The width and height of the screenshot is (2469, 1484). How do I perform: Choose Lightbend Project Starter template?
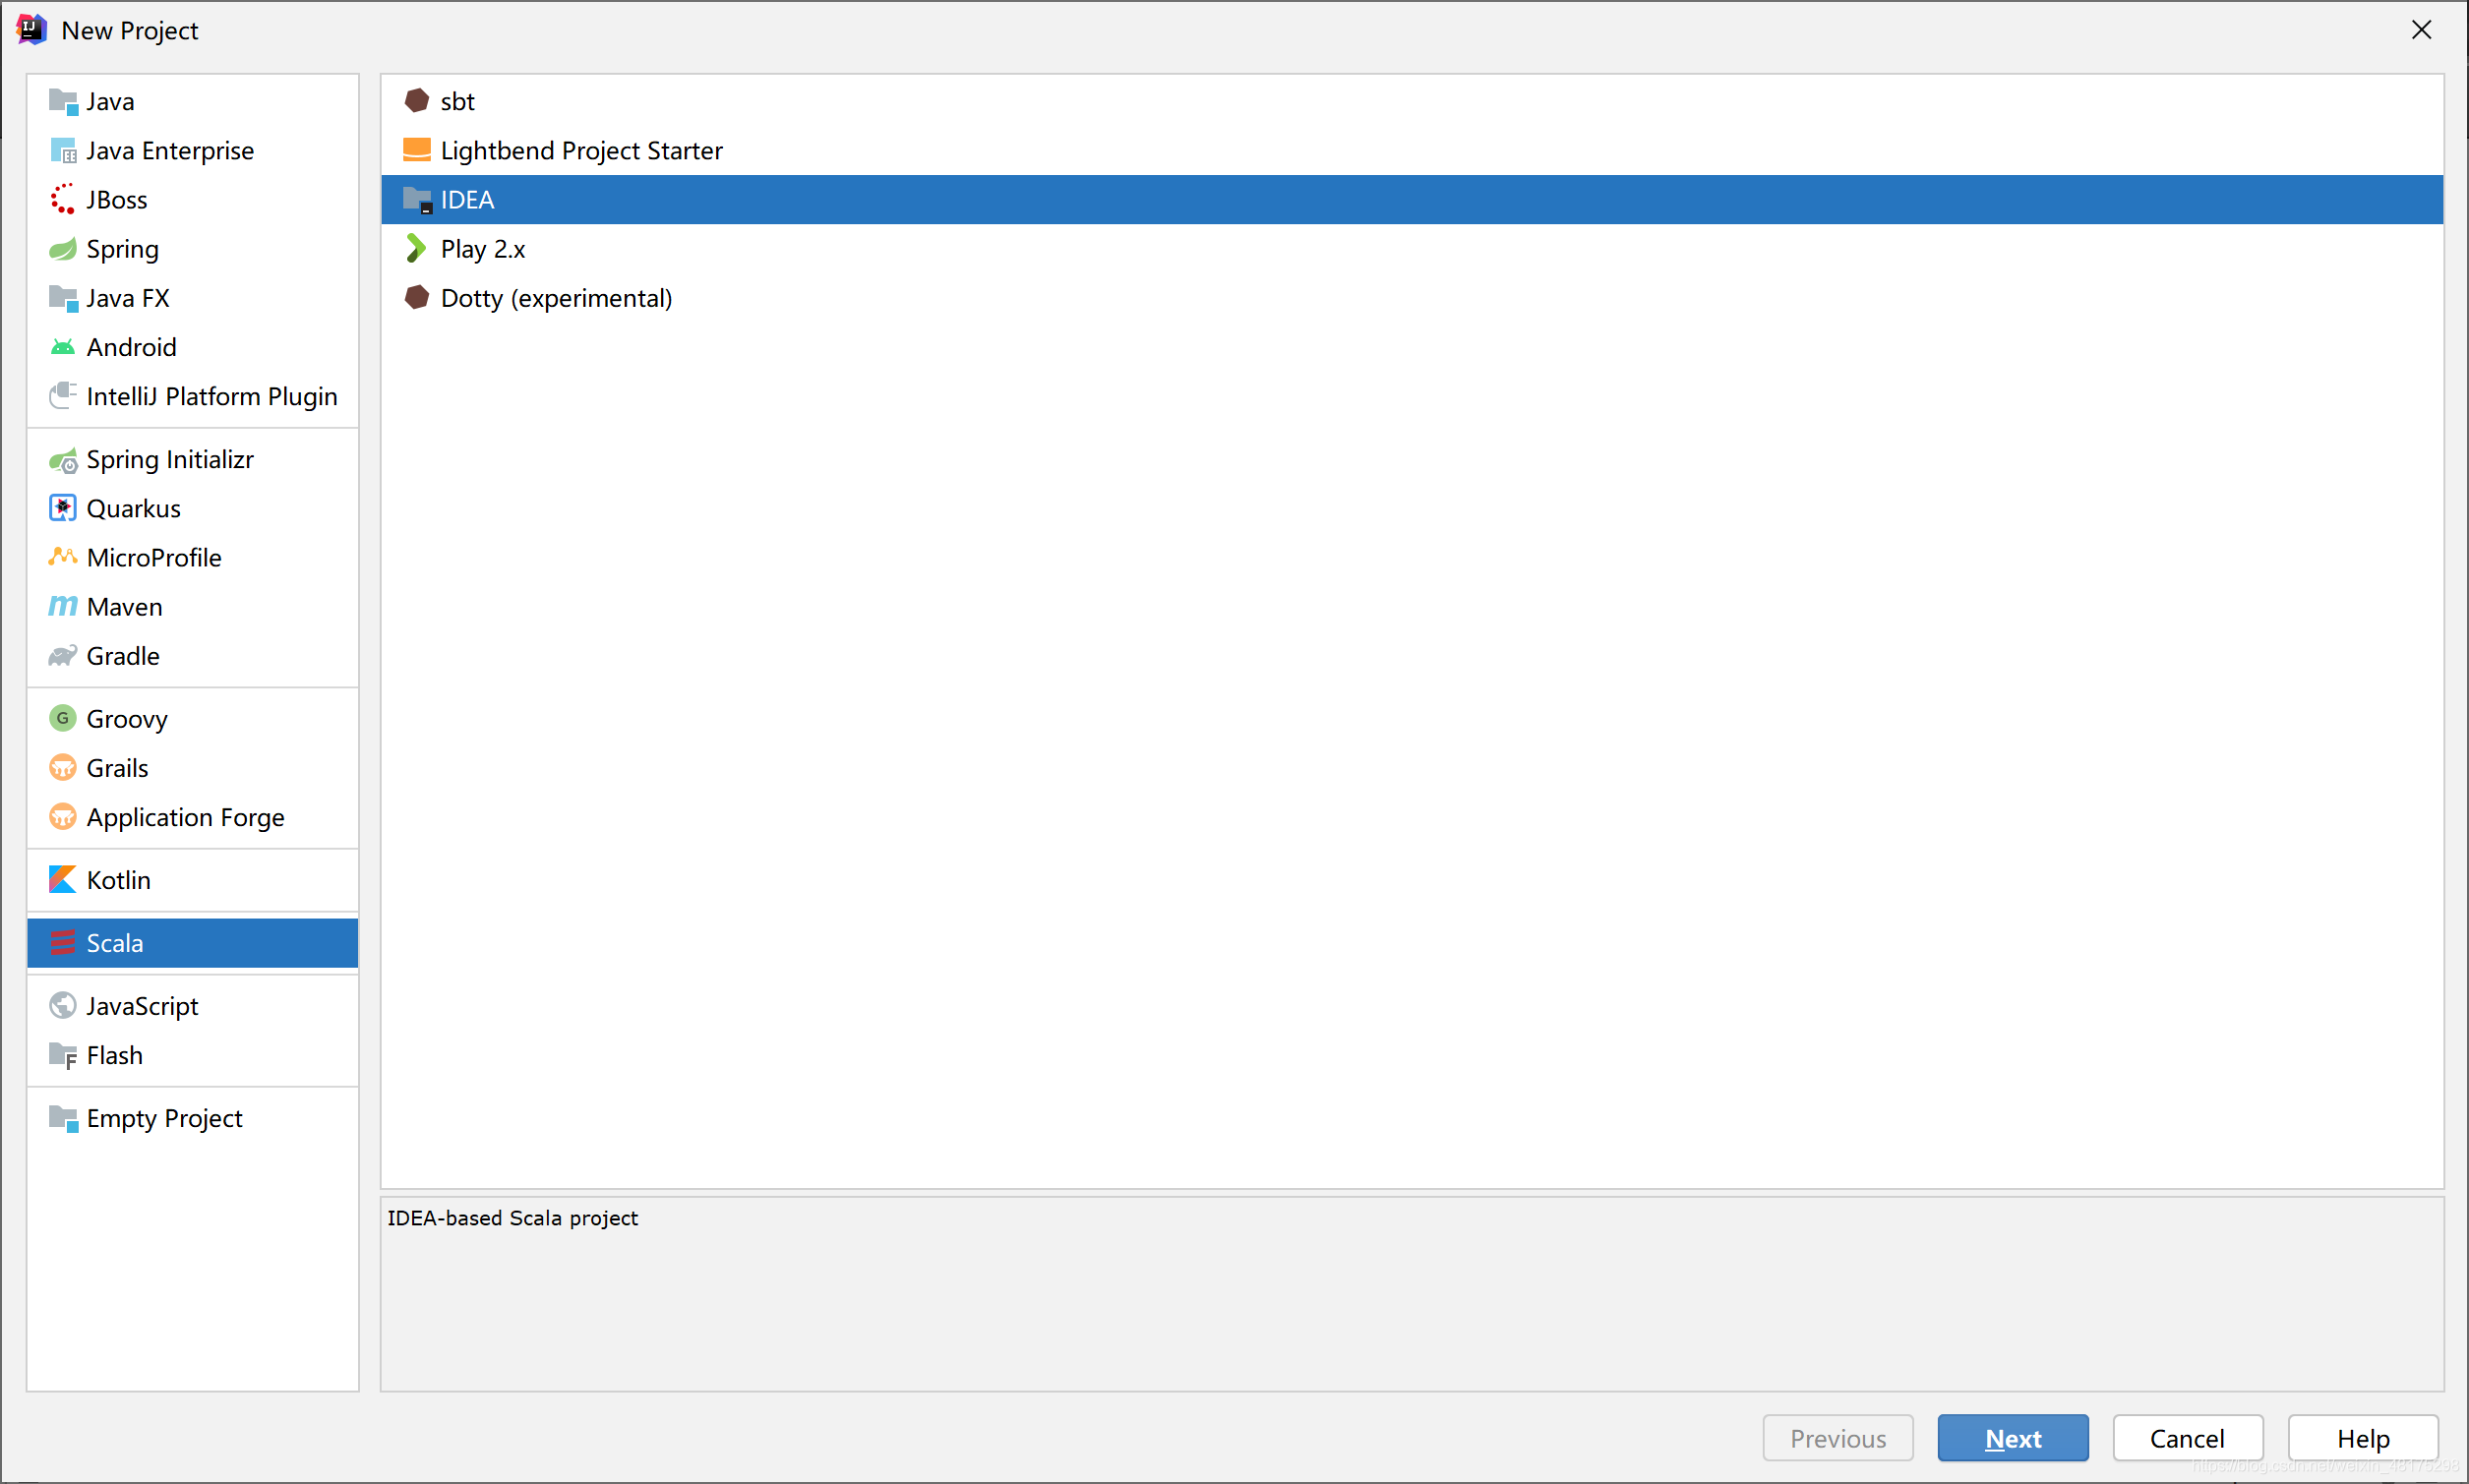[x=1412, y=150]
